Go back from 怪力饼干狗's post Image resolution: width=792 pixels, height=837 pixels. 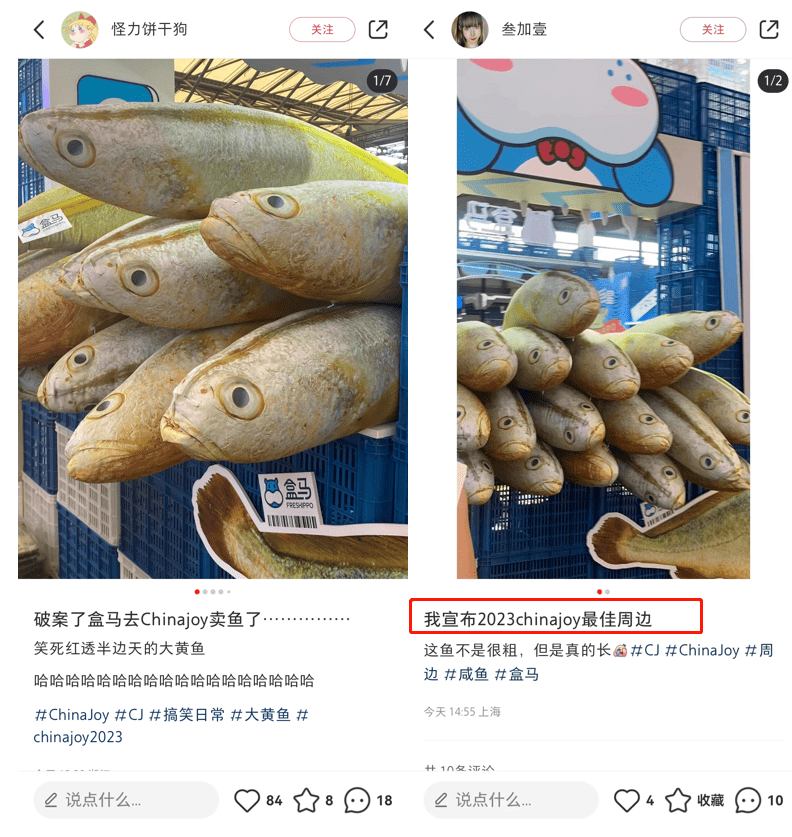[39, 29]
